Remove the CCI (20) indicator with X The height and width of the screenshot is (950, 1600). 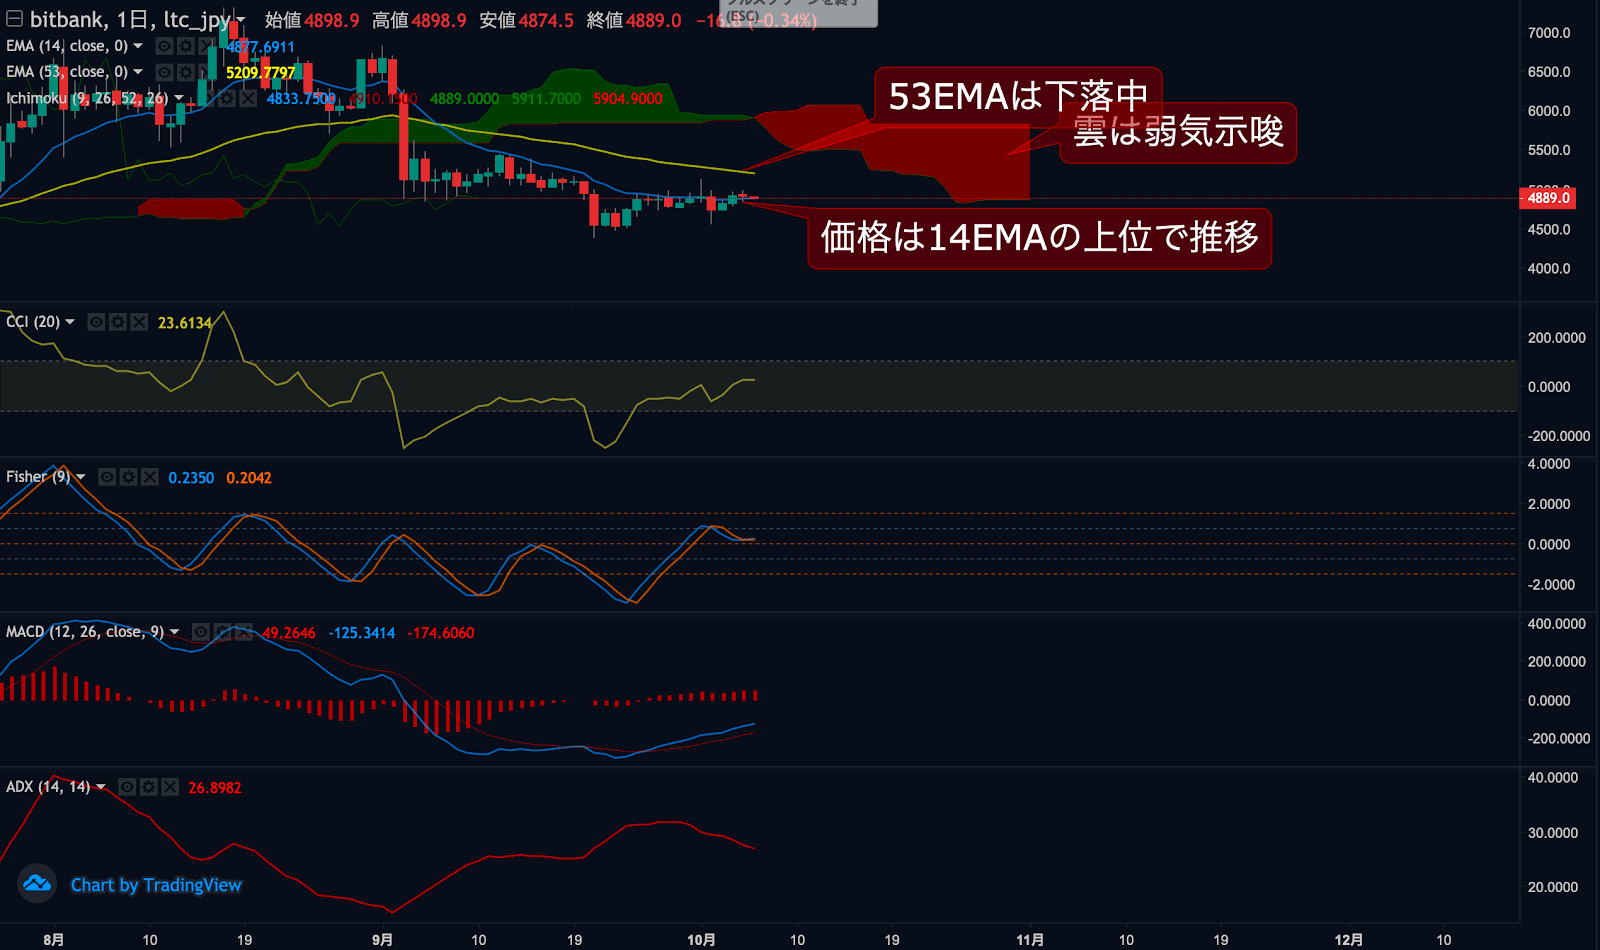click(x=139, y=322)
